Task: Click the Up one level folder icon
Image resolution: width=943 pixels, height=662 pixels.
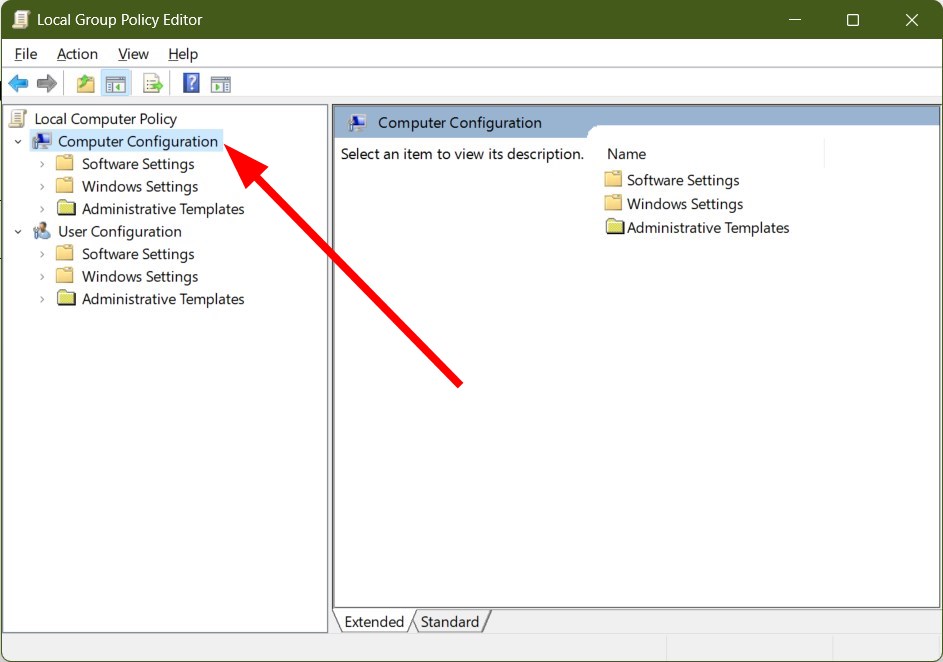Action: pos(85,84)
